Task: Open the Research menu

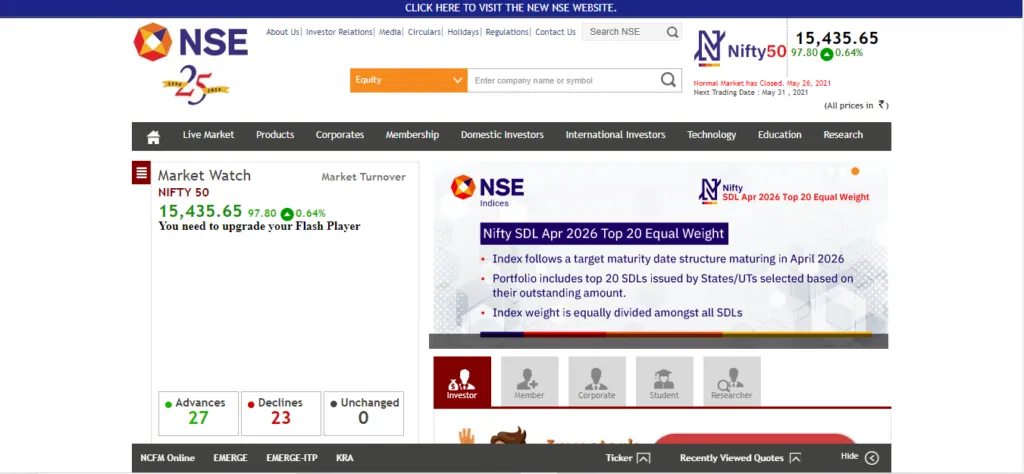Action: pyautogui.click(x=843, y=134)
